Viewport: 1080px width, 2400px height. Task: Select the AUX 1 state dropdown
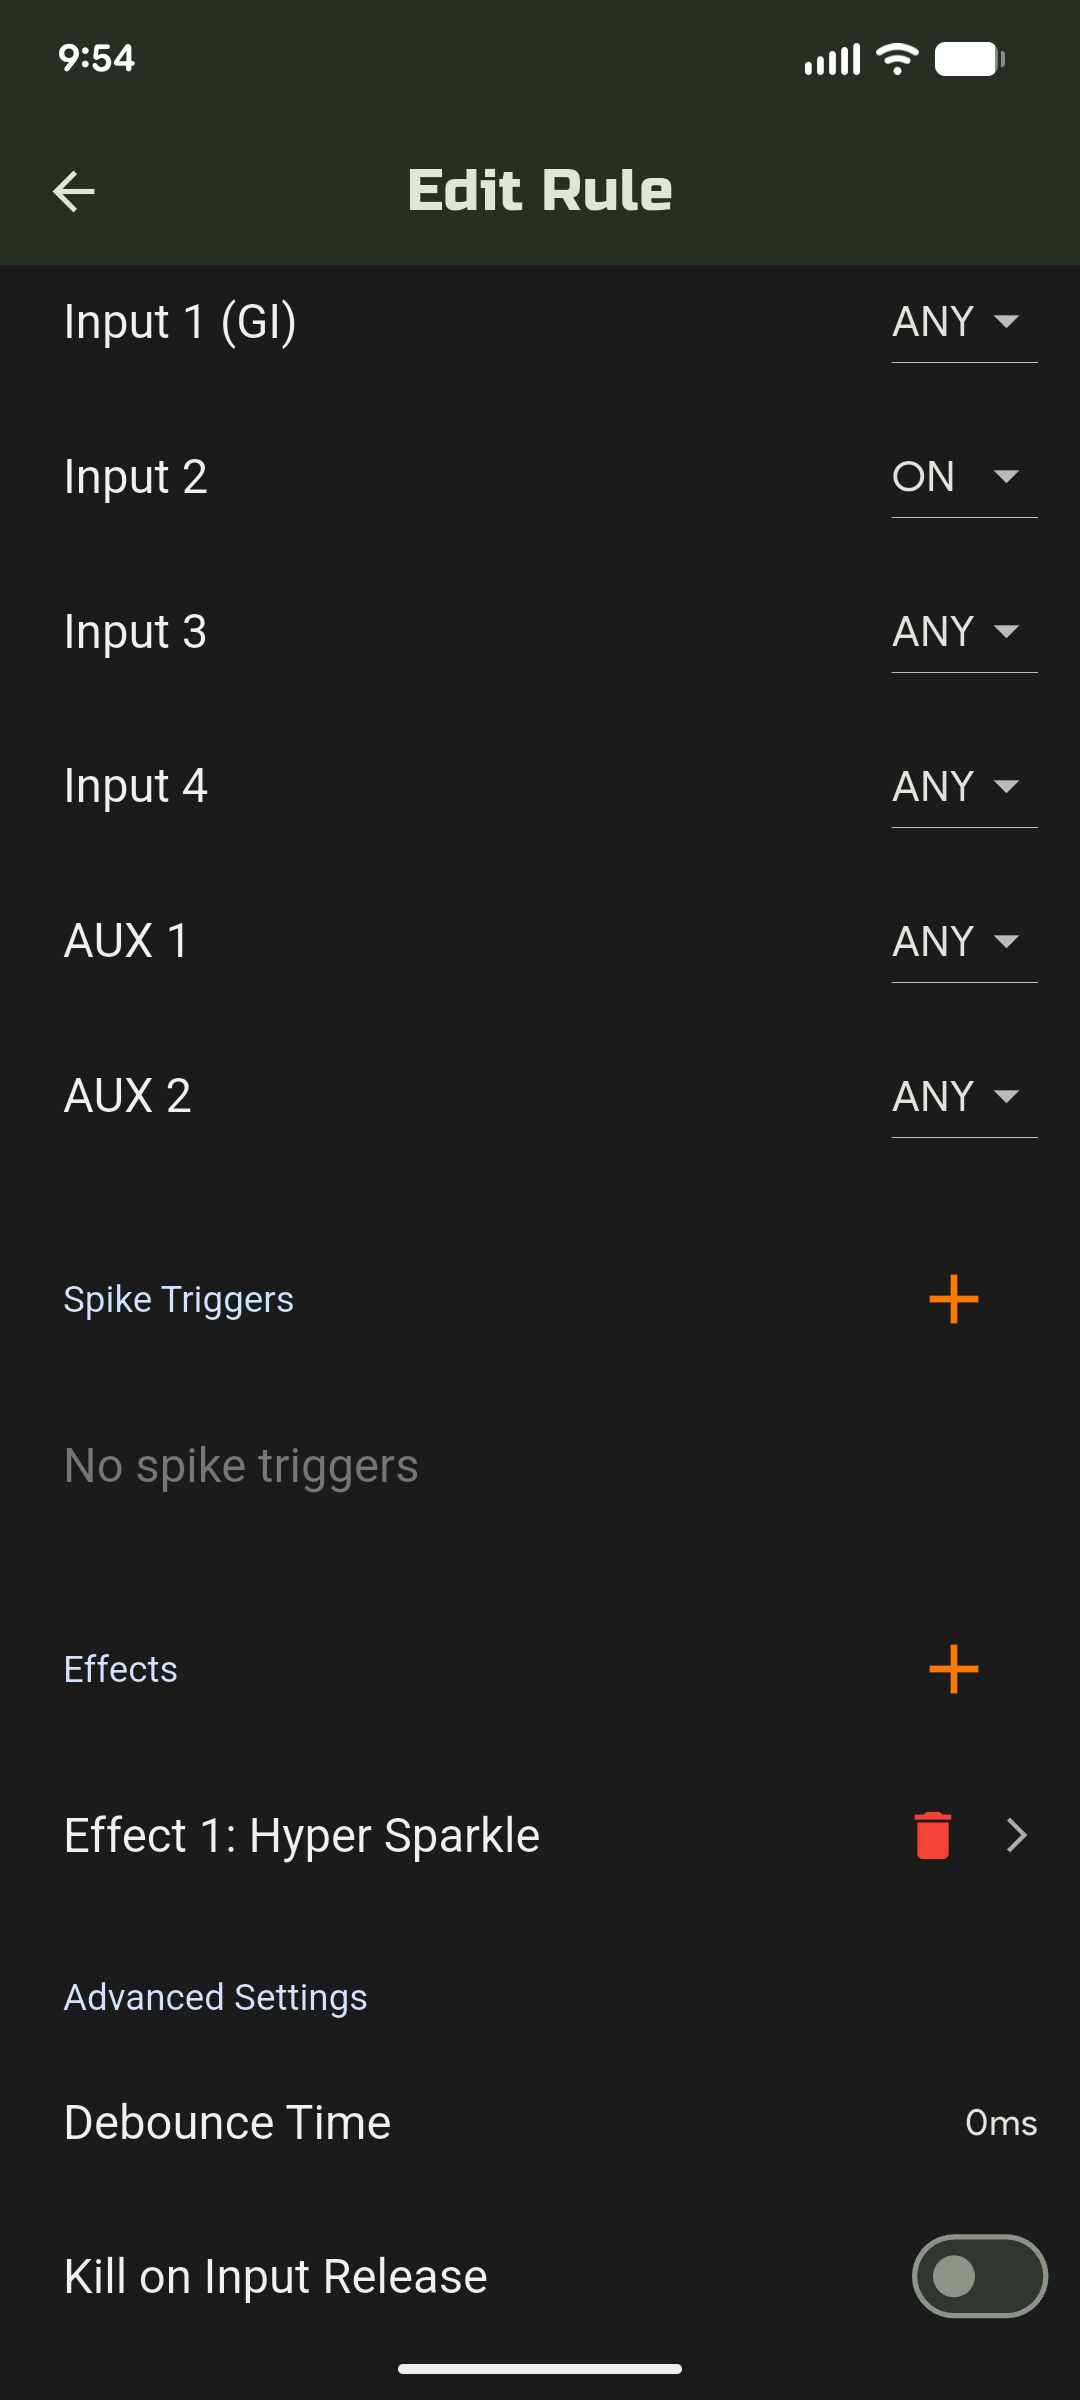click(x=963, y=942)
